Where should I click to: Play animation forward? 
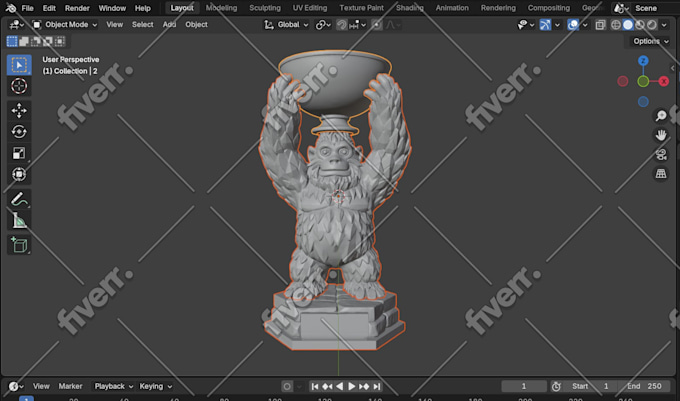pyautogui.click(x=352, y=386)
